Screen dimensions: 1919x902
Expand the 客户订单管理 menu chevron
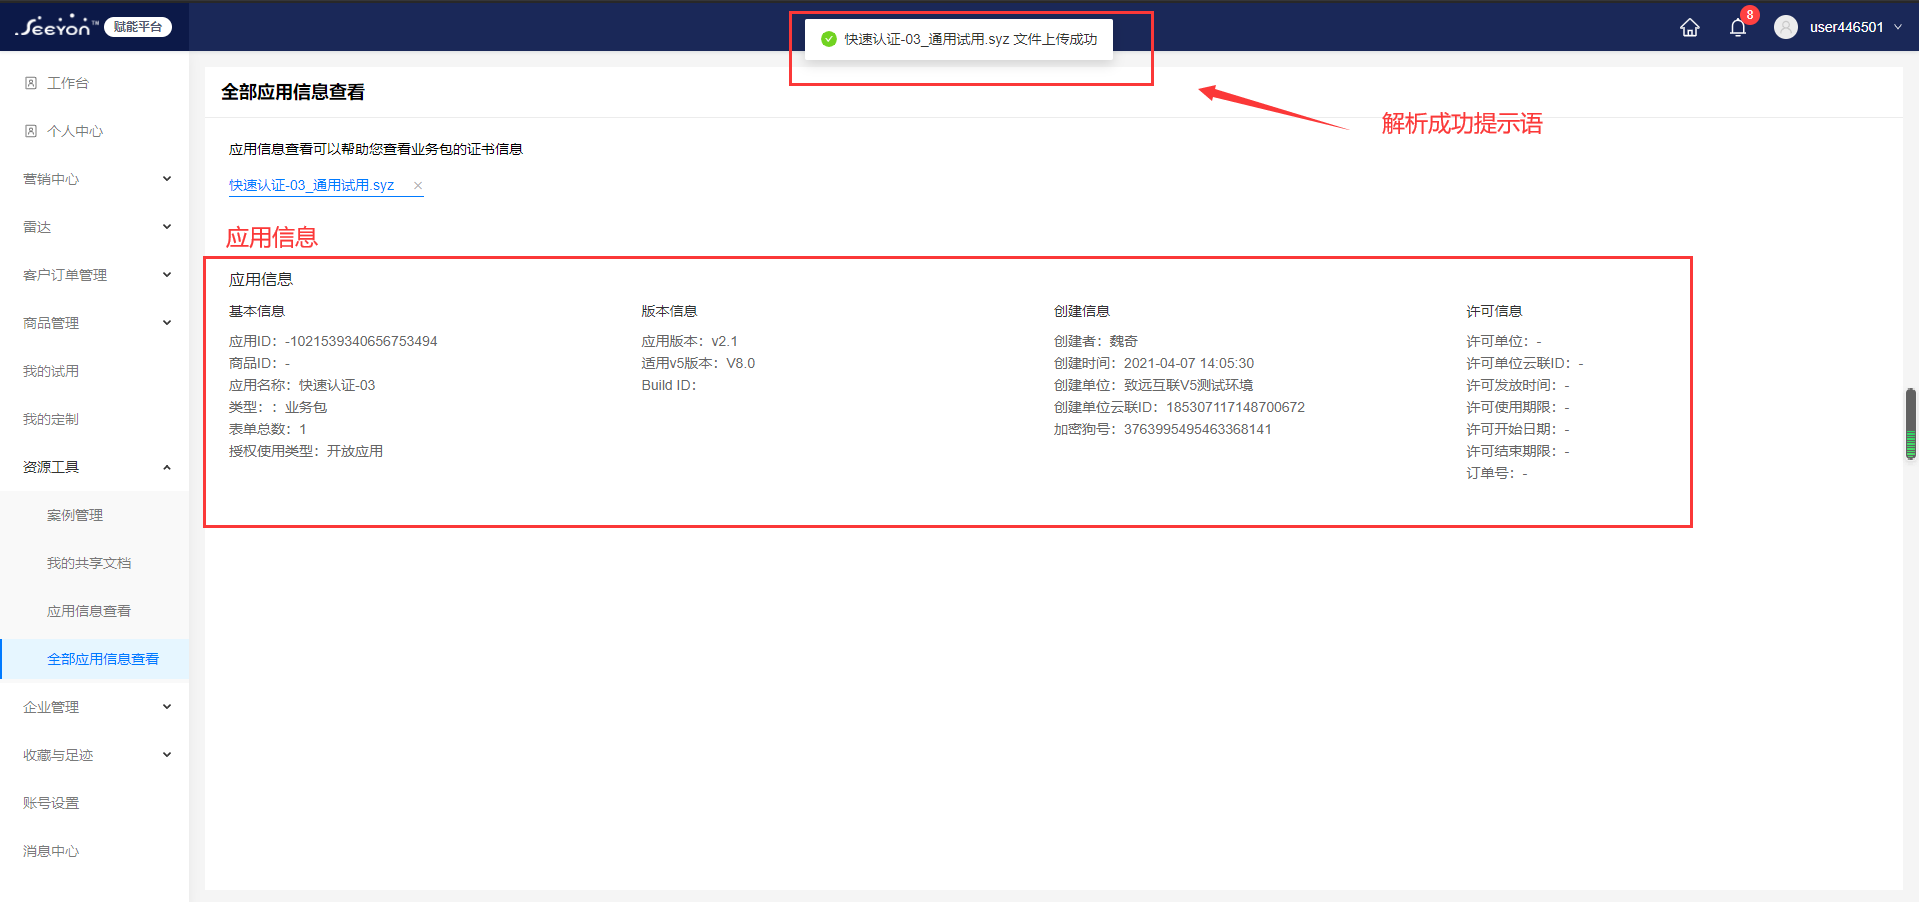[x=167, y=275]
